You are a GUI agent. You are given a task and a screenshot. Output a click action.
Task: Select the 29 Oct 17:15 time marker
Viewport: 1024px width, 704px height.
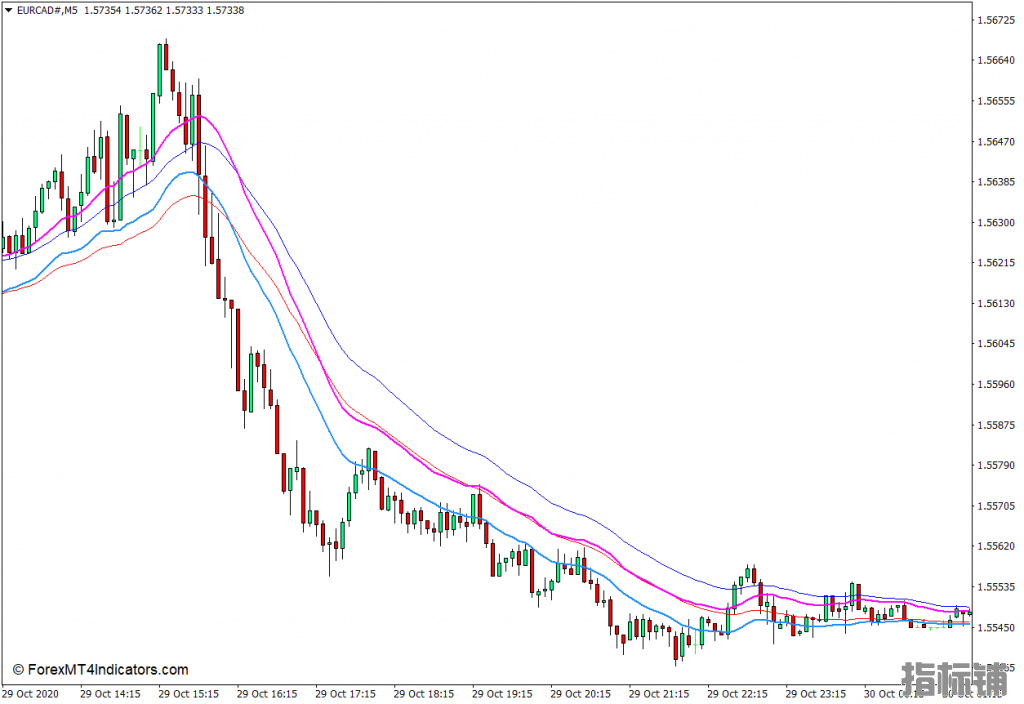point(345,693)
